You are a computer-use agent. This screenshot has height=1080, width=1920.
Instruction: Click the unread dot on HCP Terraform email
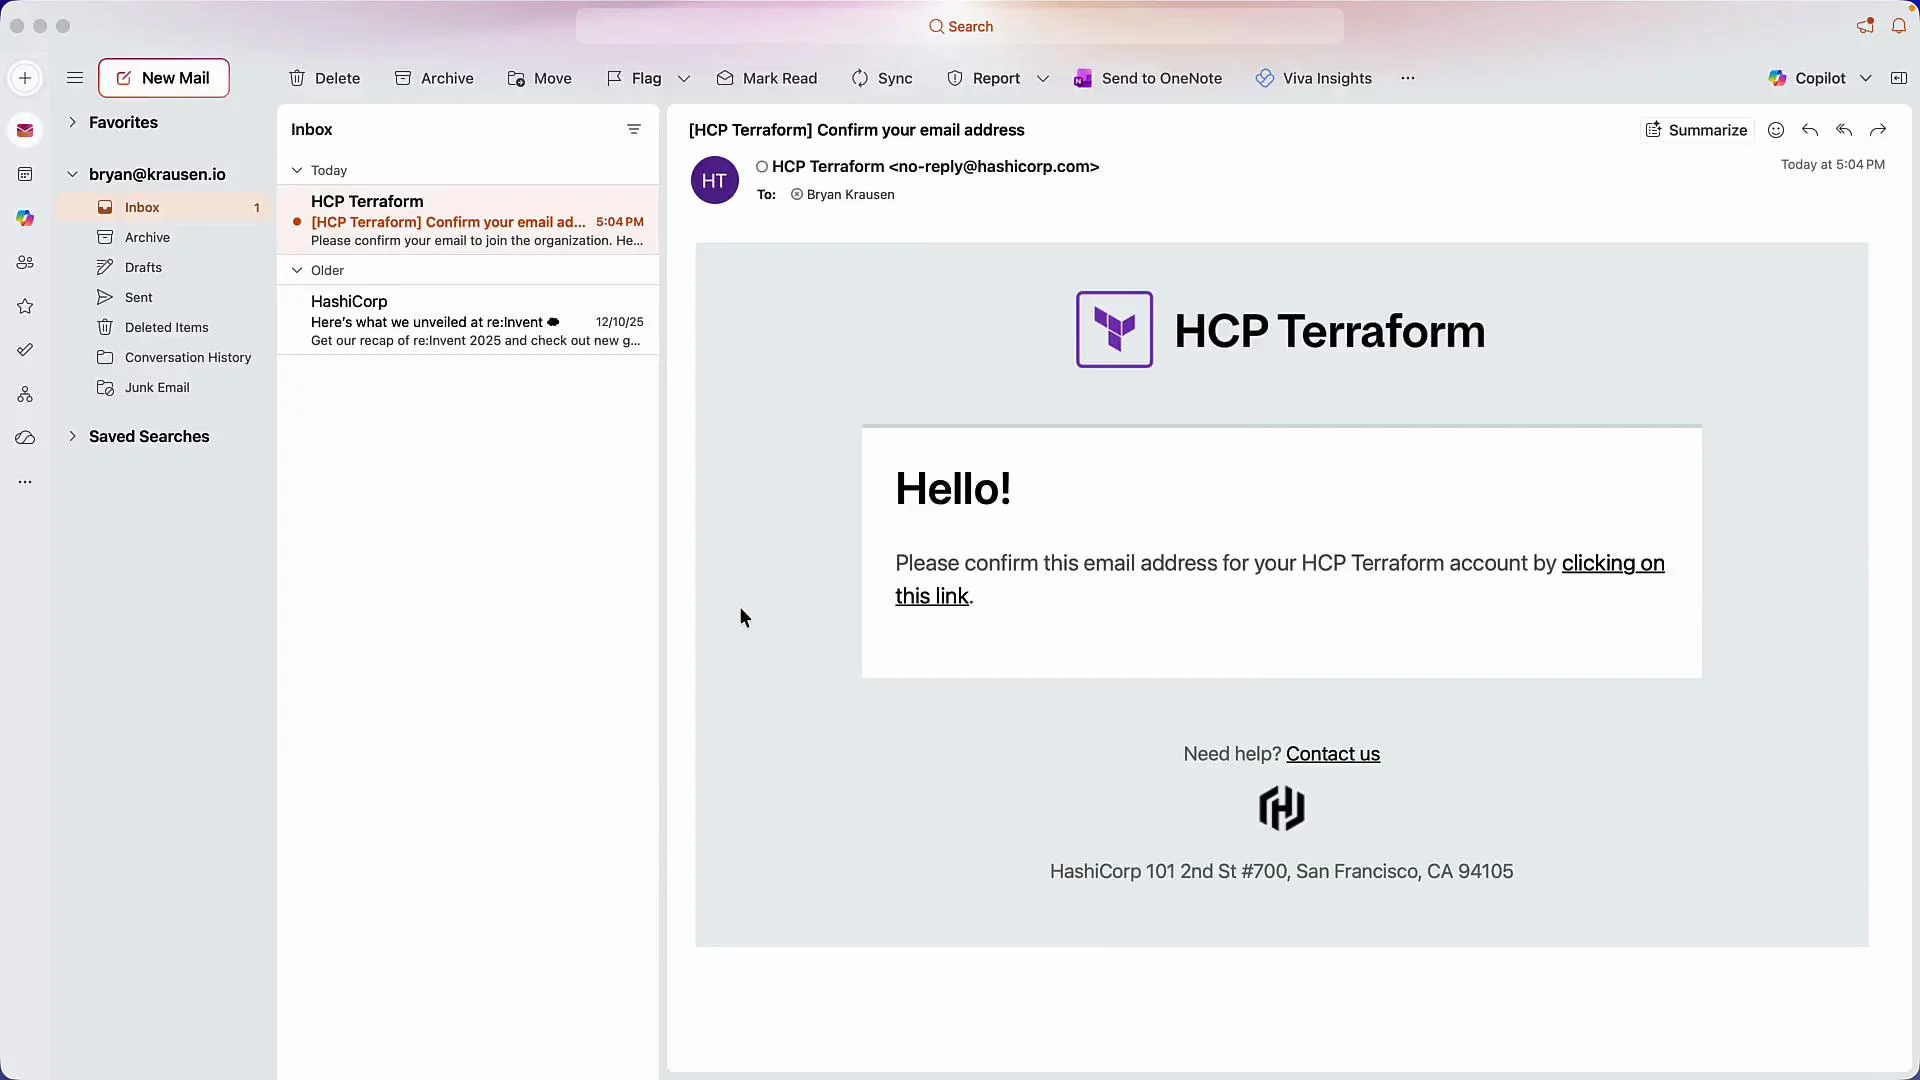coord(297,222)
